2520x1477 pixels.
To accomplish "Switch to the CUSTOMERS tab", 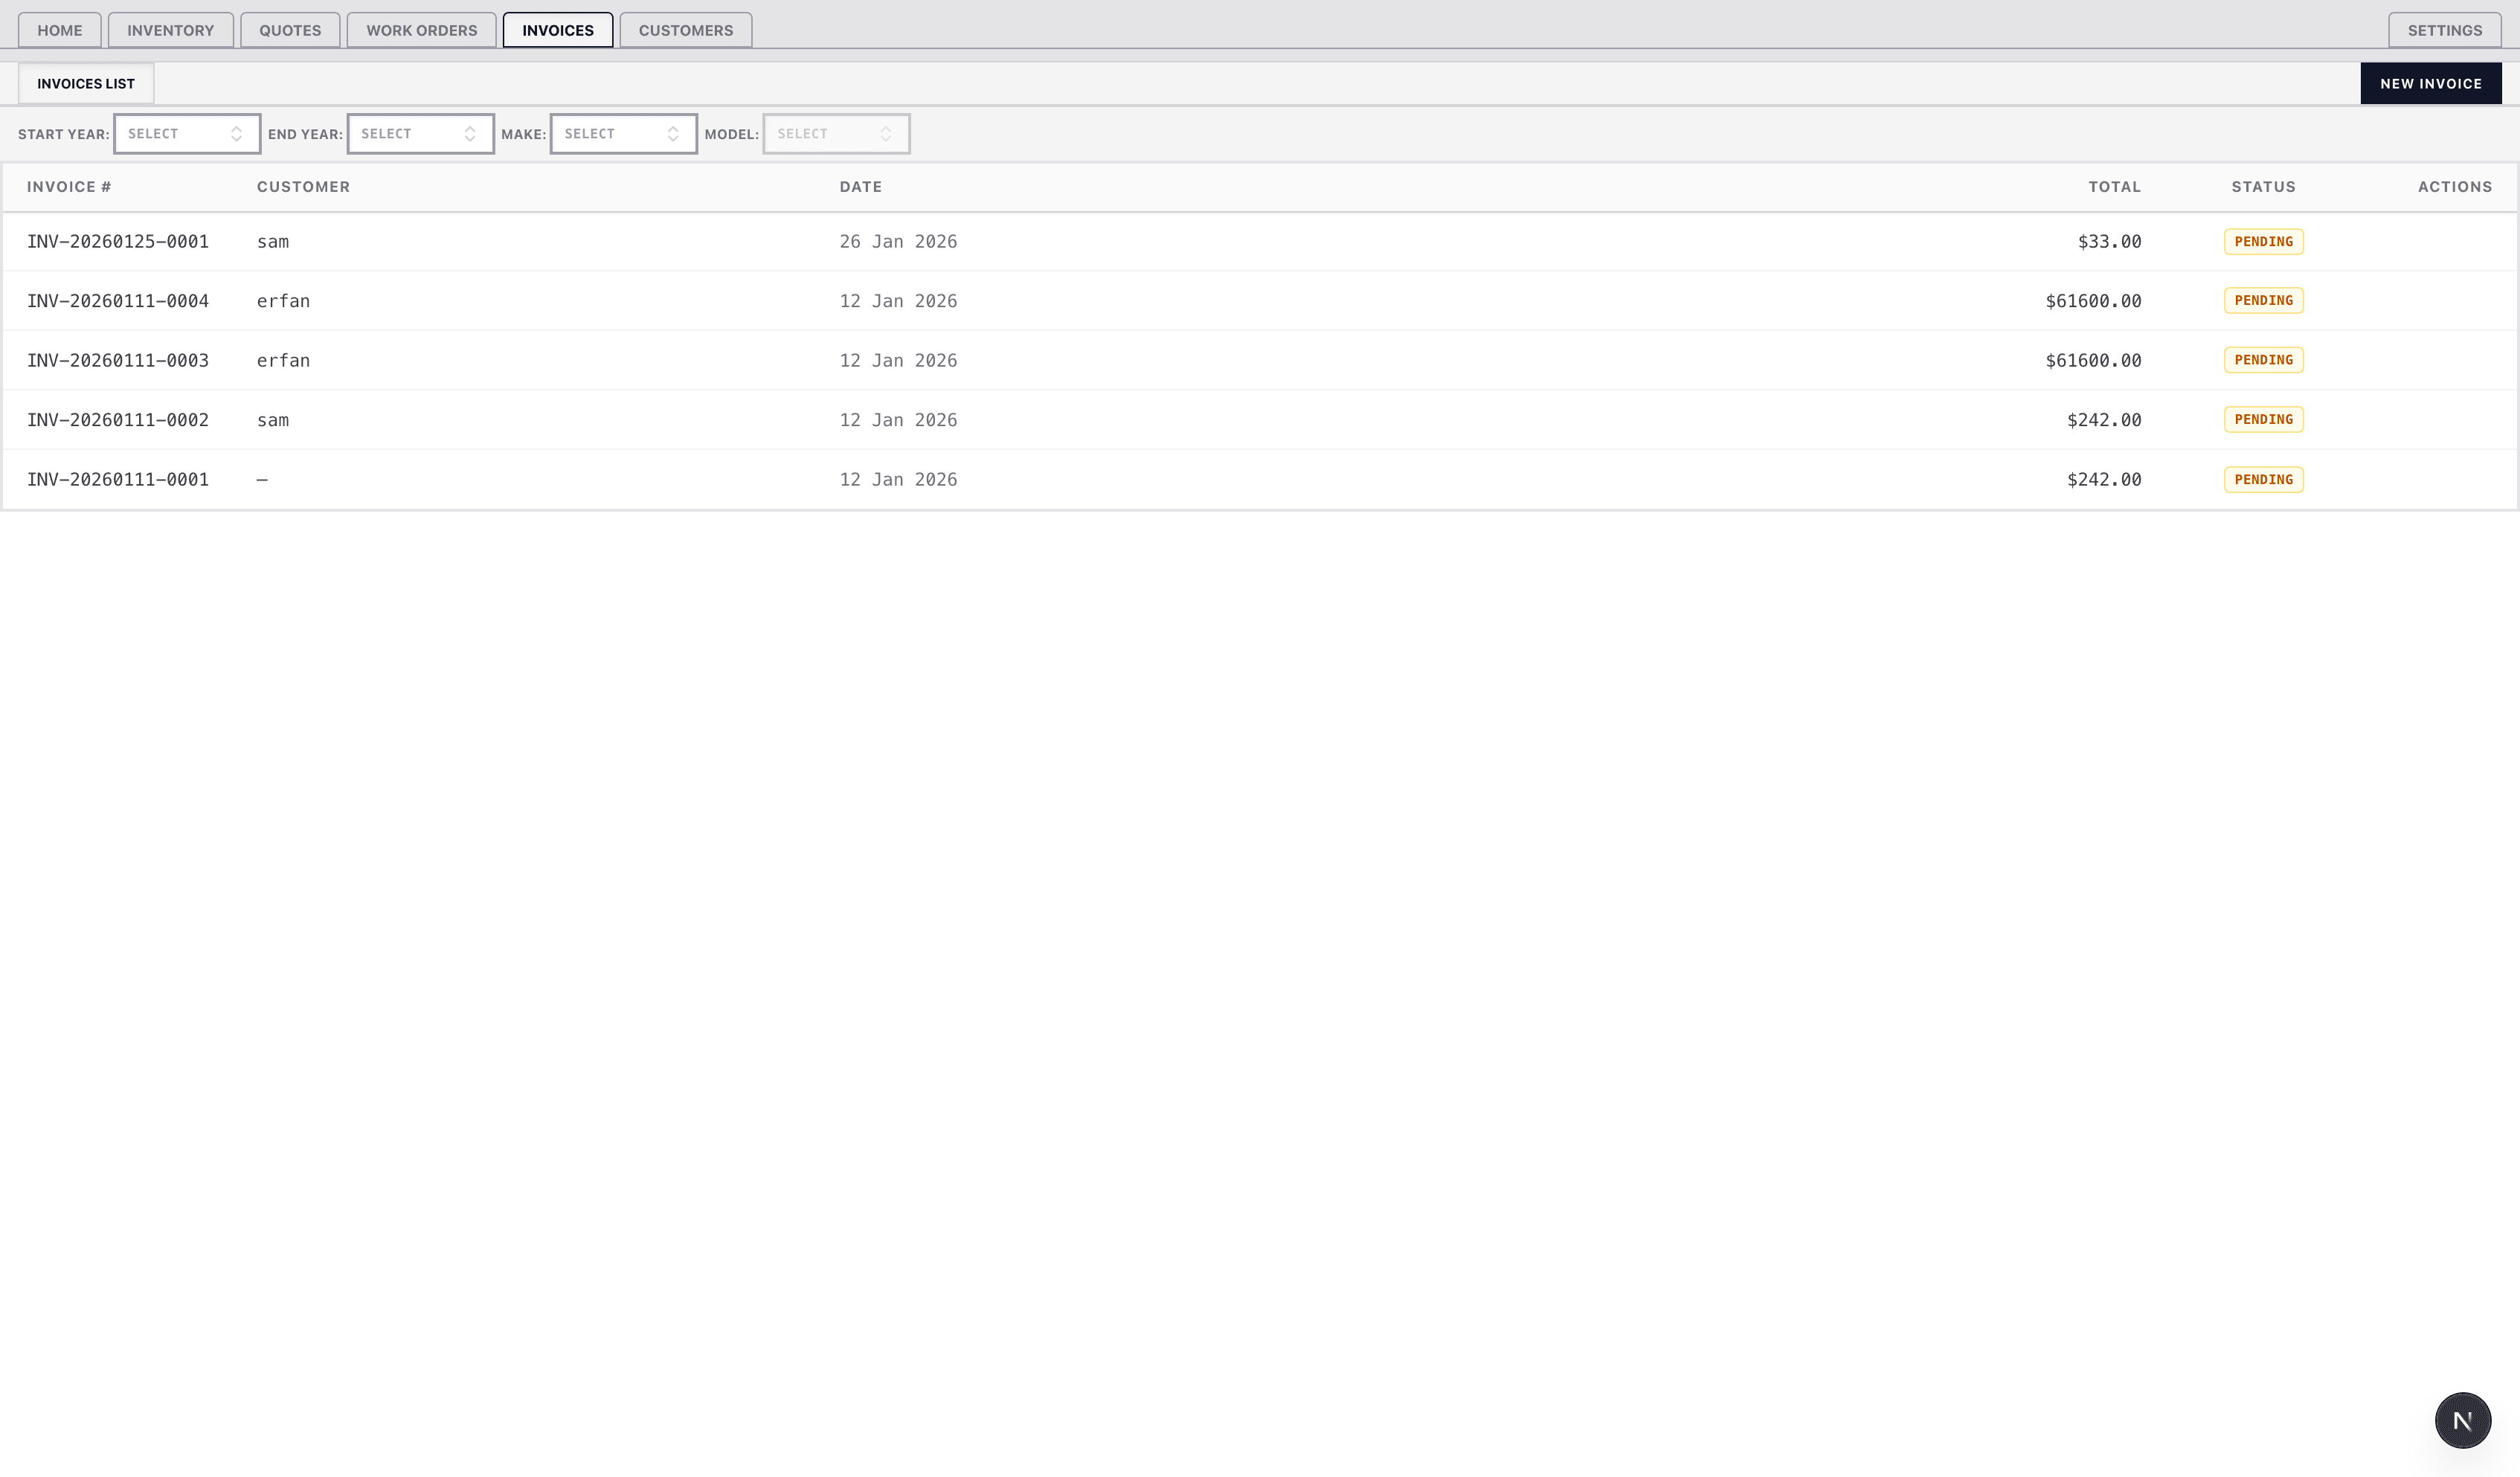I will click(x=685, y=30).
